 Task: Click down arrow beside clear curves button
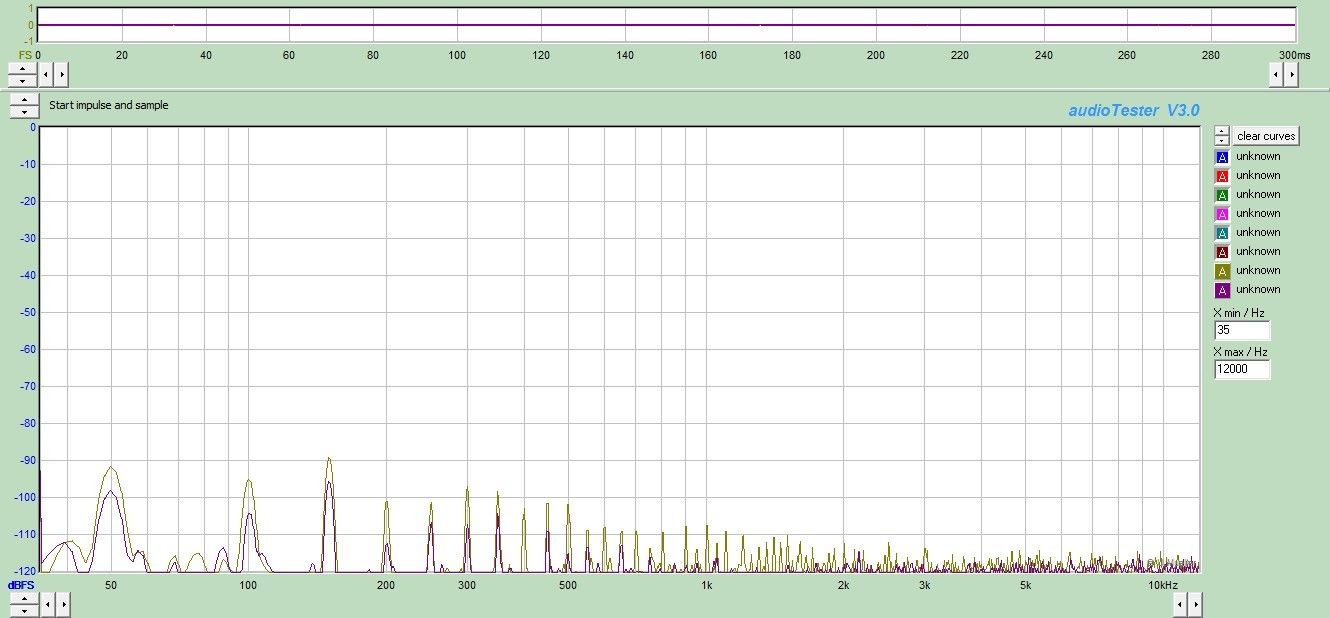coord(1221,140)
